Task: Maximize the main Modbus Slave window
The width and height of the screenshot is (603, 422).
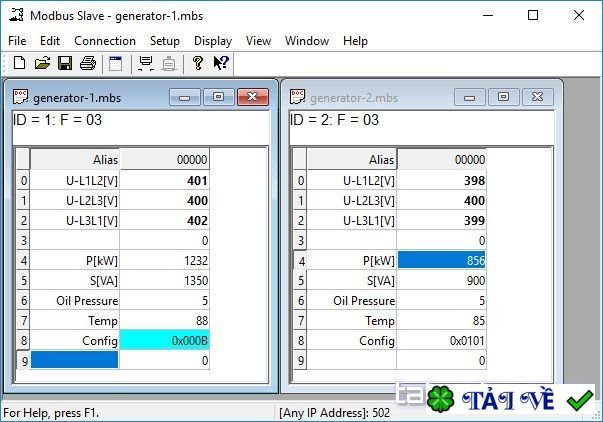Action: point(533,15)
